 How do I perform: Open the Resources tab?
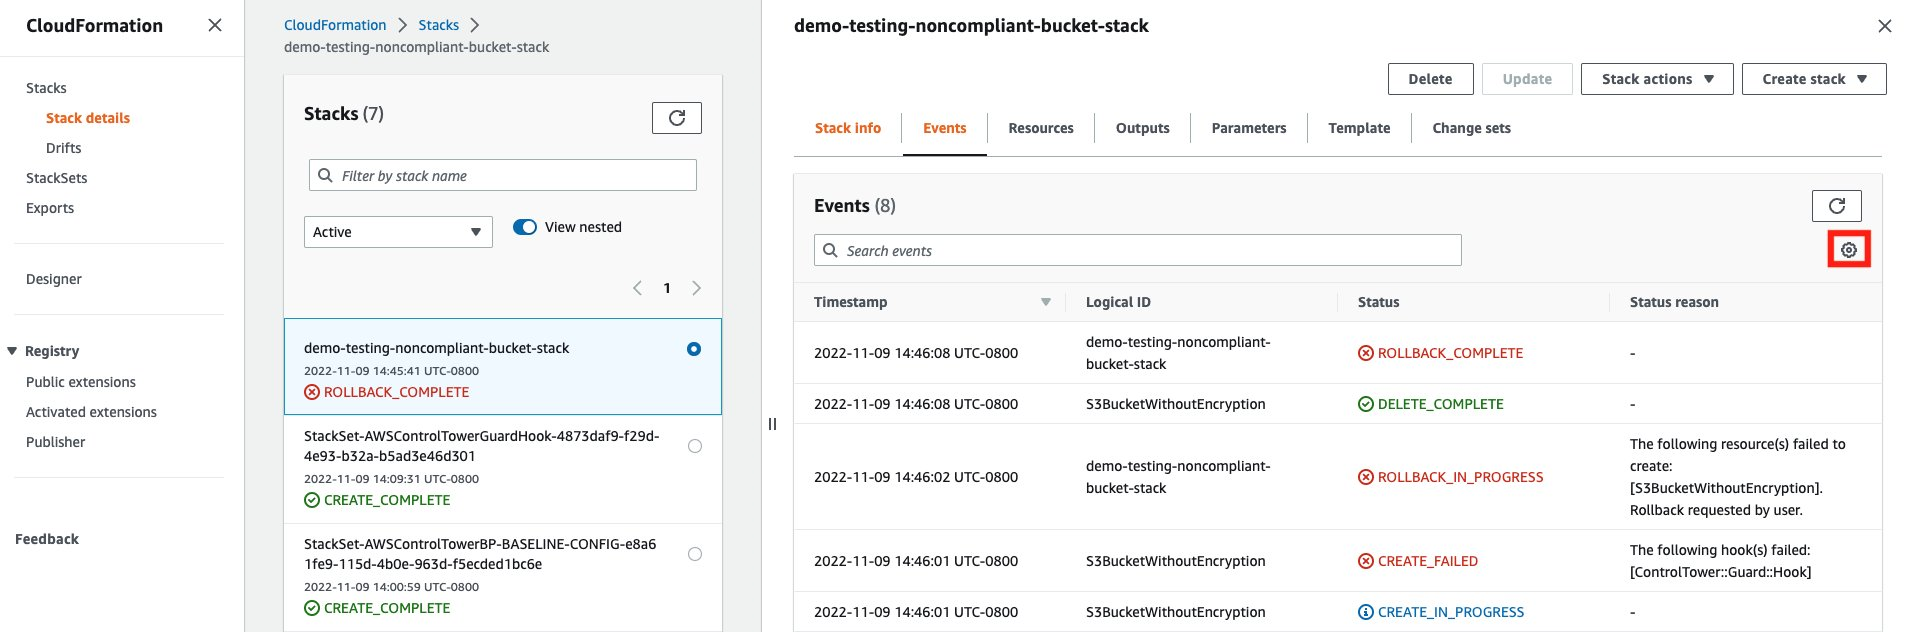point(1041,128)
